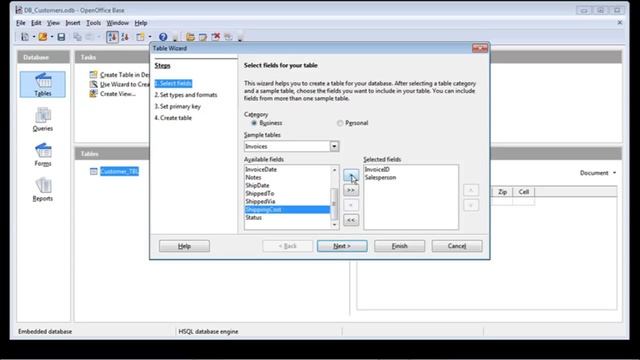Open the Insert menu
Image resolution: width=640 pixels, height=360 pixels.
pyautogui.click(x=73, y=23)
